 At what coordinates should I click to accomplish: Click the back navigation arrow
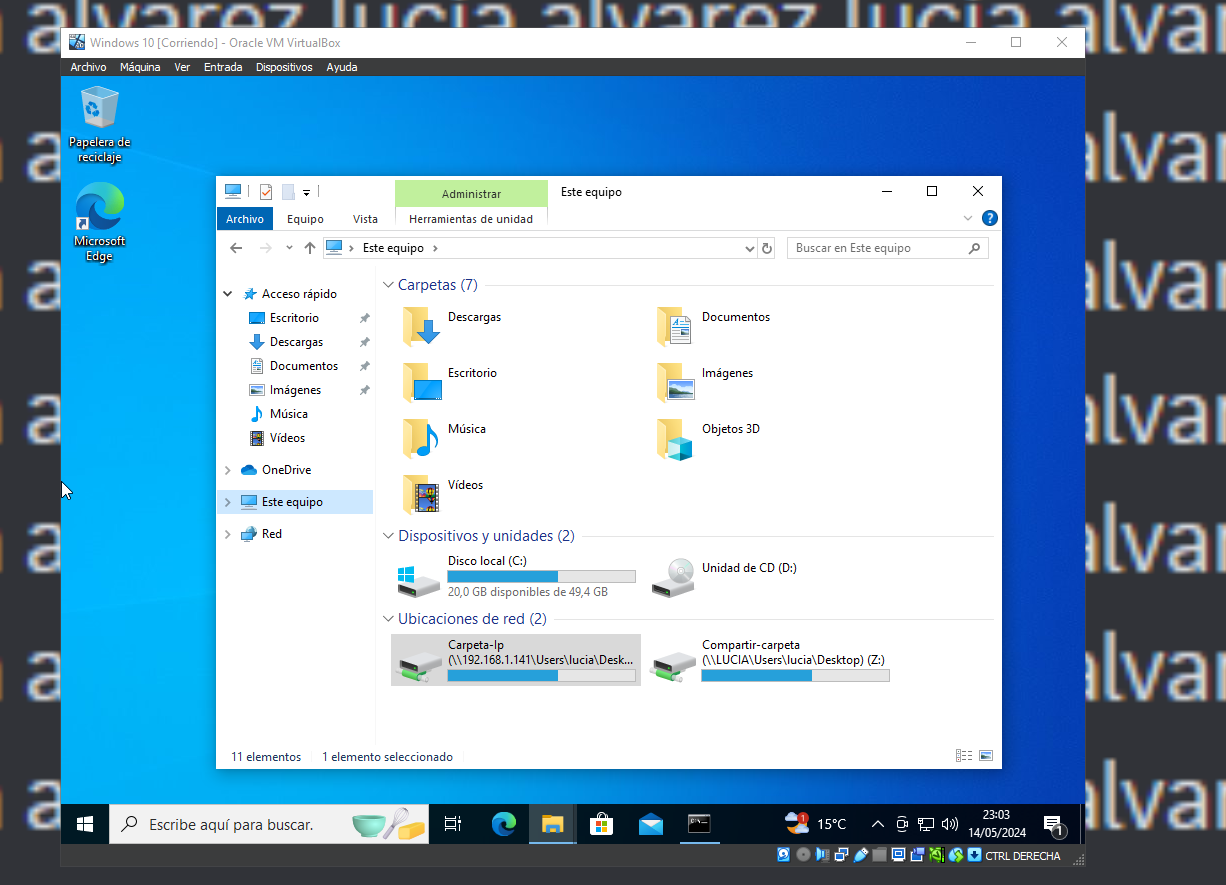coord(236,247)
